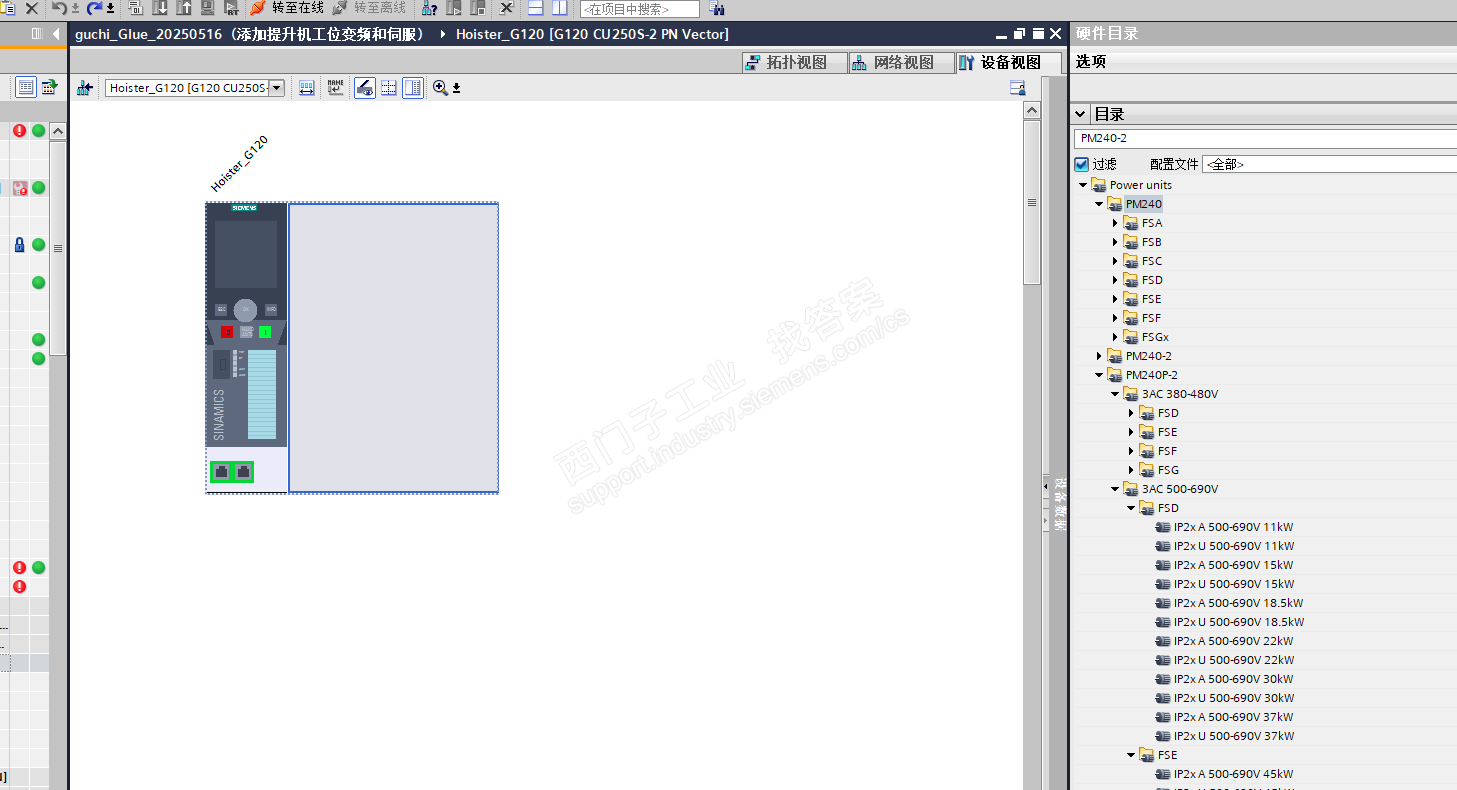Toggle the 过滤 filter checkbox
This screenshot has height=790, width=1457.
pyautogui.click(x=1081, y=164)
